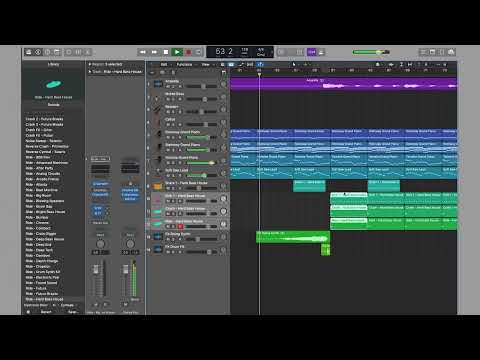The width and height of the screenshot is (480, 360).
Task: Click the Toolbar icon in the control bar
Action: (57, 52)
